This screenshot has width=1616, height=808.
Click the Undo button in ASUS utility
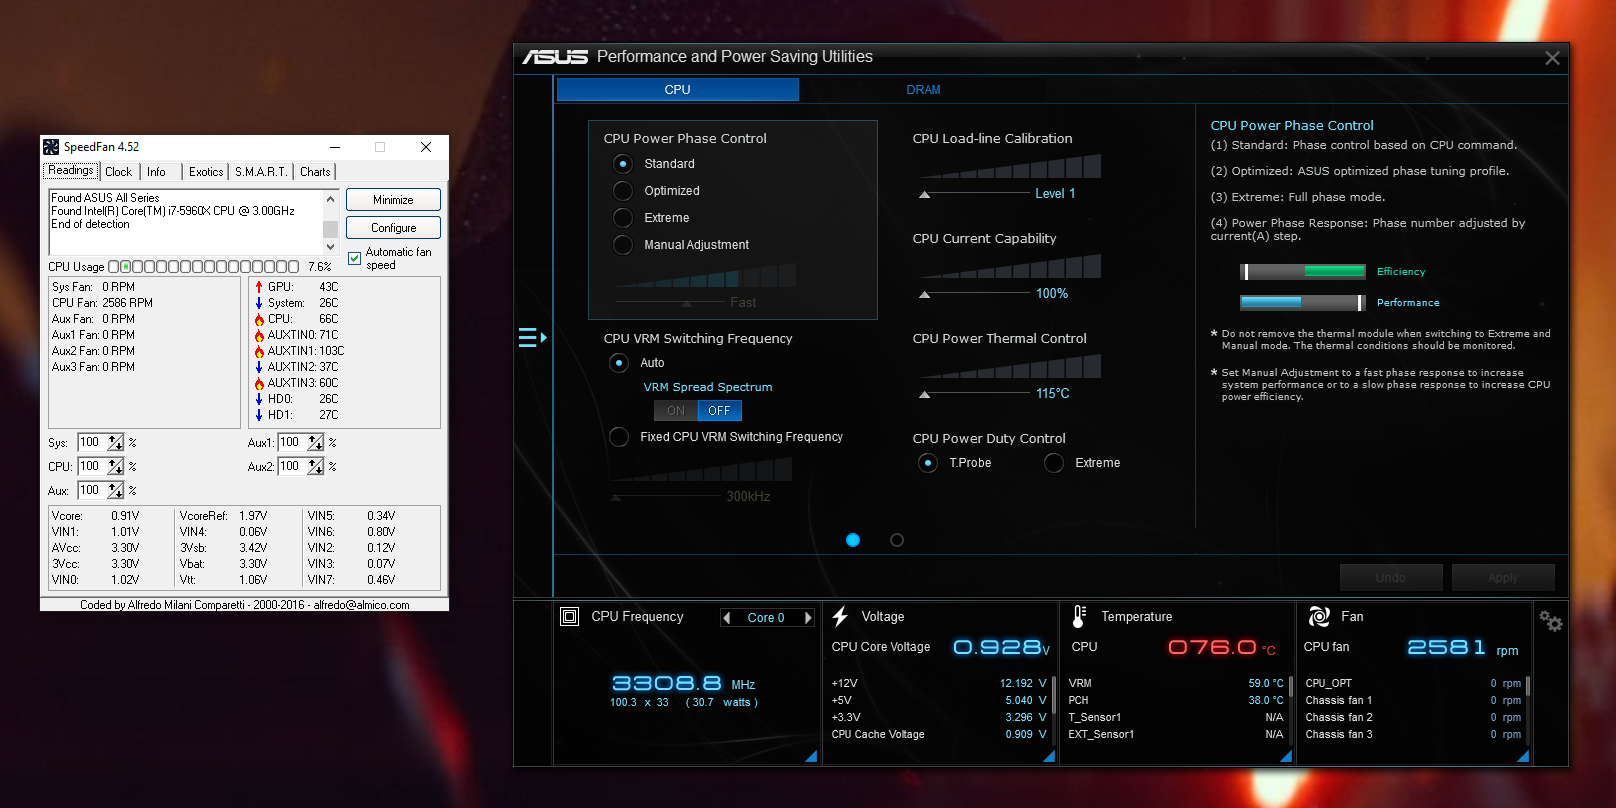1391,578
